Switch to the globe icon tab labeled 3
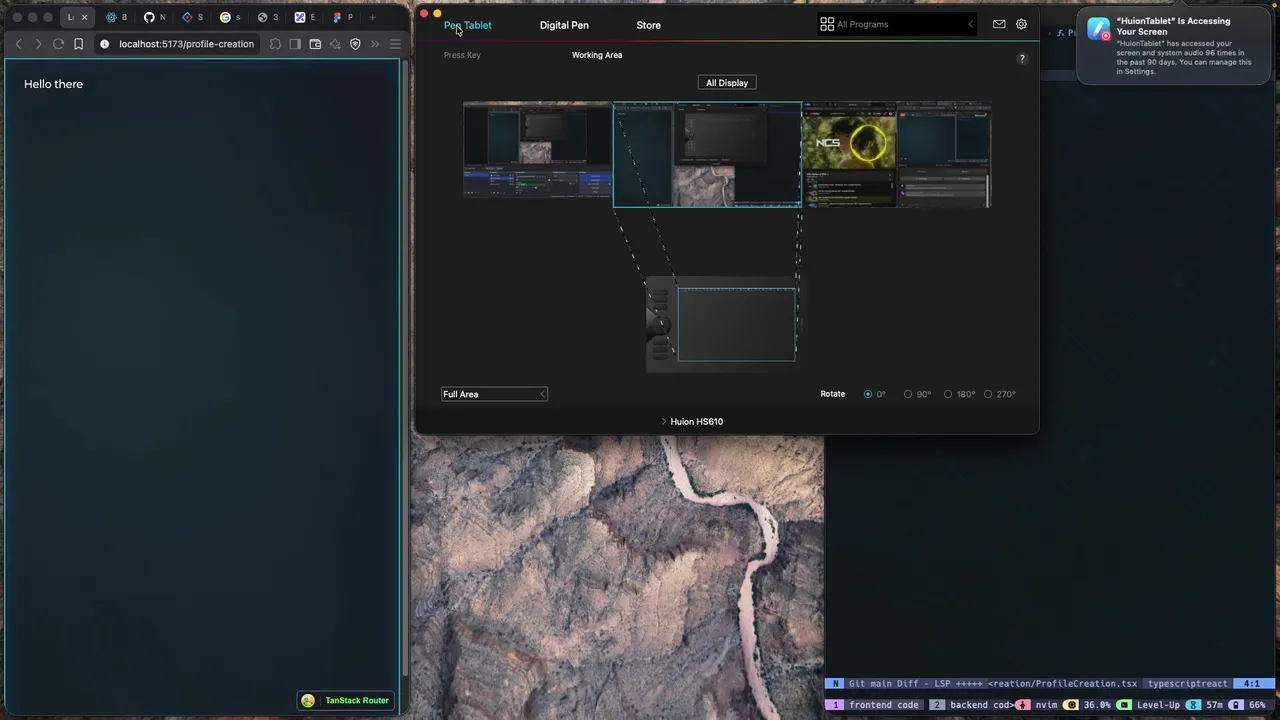Image resolution: width=1280 pixels, height=720 pixels. tap(268, 17)
